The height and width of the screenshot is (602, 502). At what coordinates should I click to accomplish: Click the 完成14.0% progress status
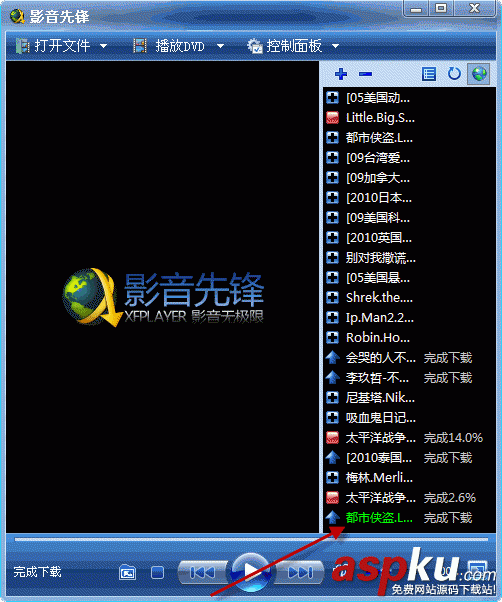pos(453,438)
